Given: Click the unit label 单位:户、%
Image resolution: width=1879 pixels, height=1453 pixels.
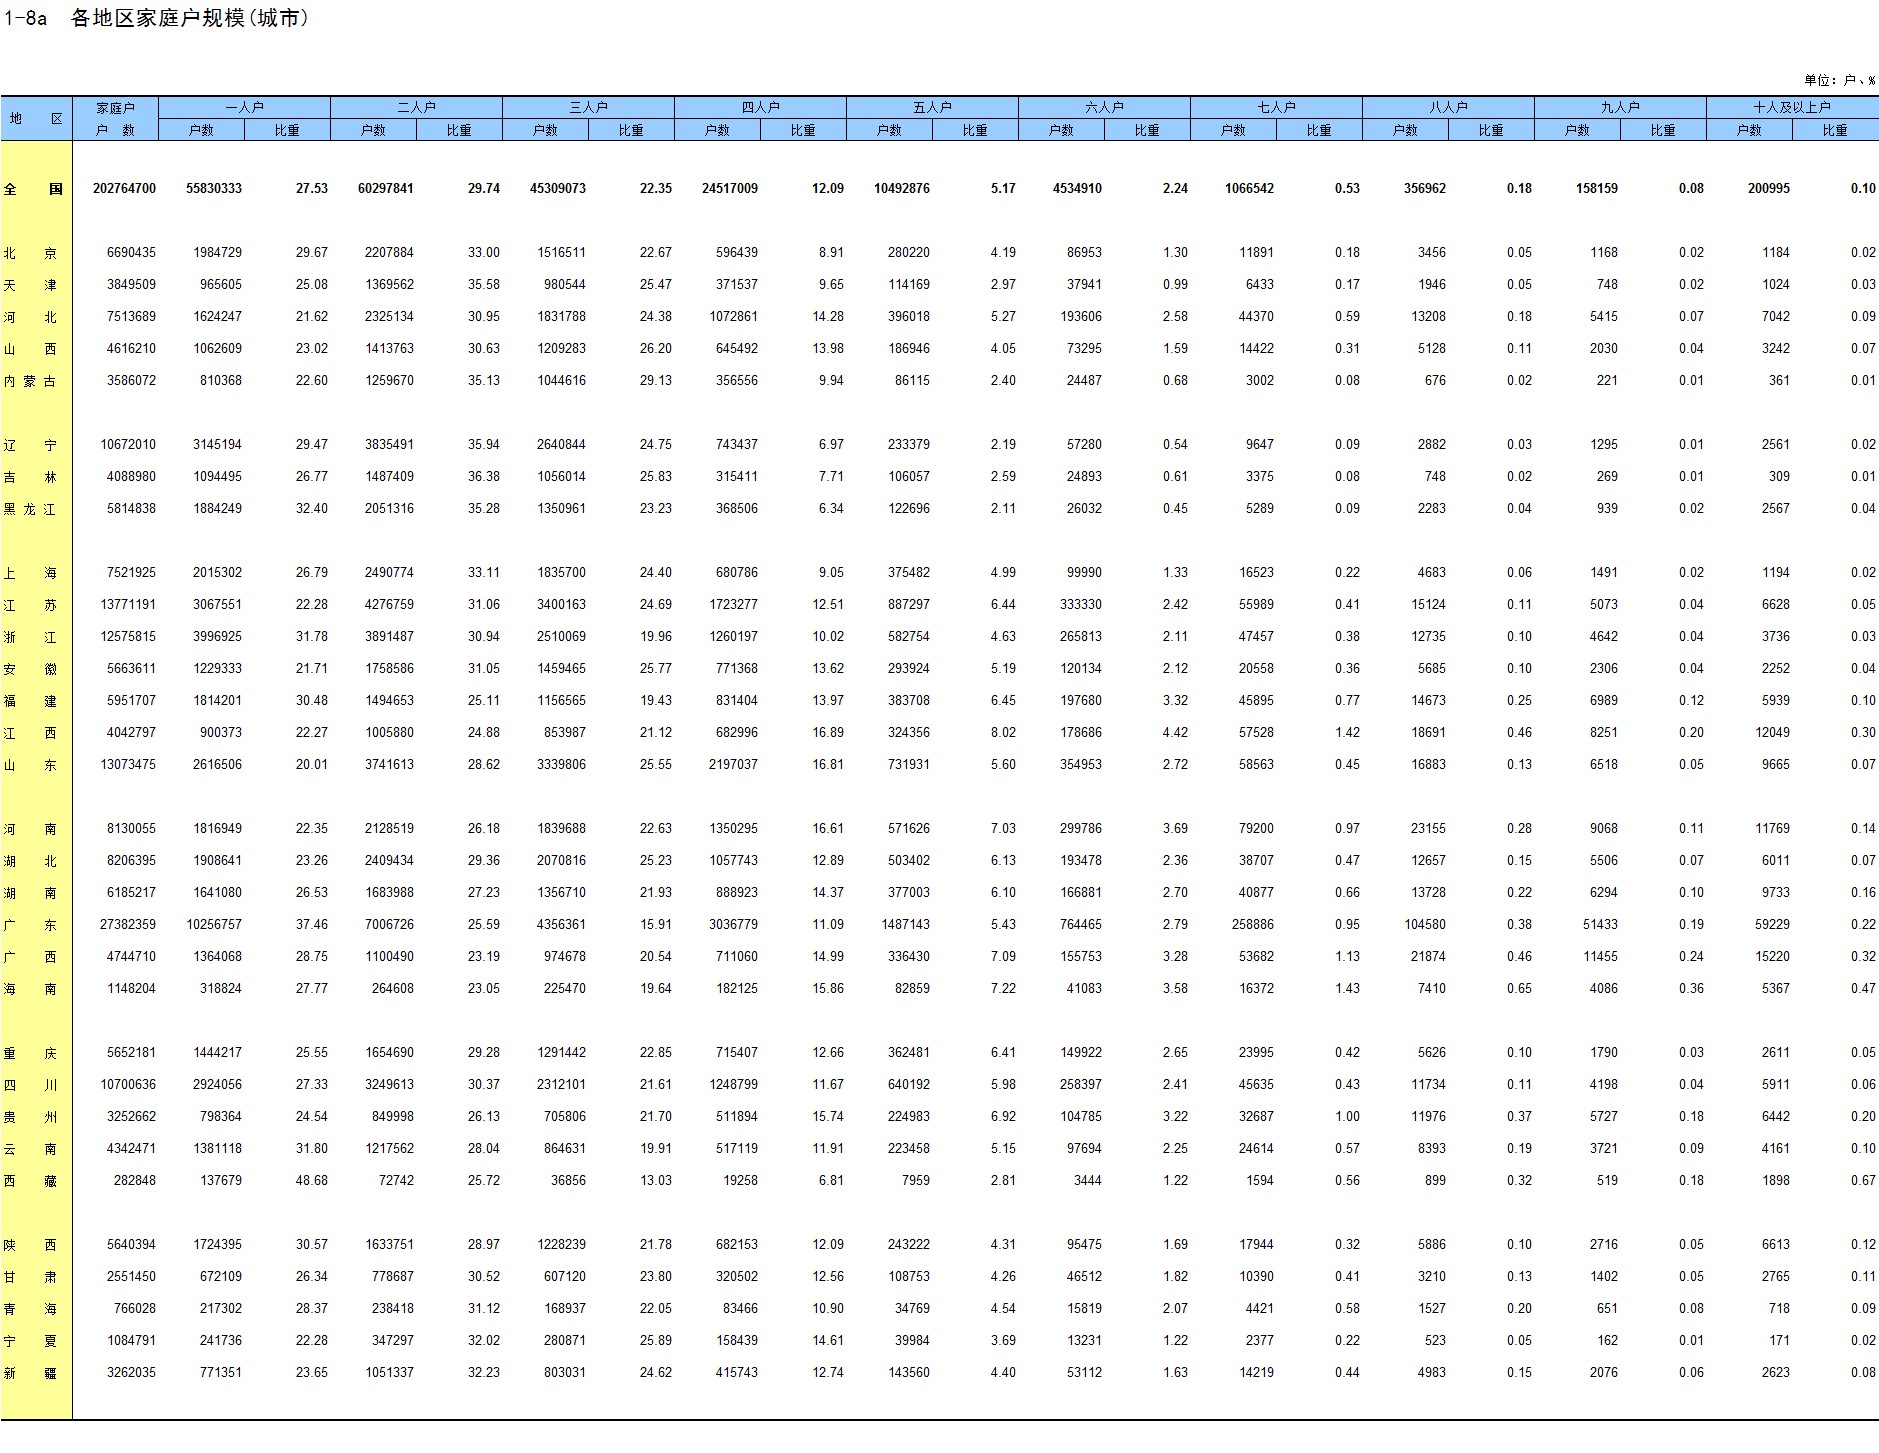Looking at the screenshot, I should coord(1839,80).
